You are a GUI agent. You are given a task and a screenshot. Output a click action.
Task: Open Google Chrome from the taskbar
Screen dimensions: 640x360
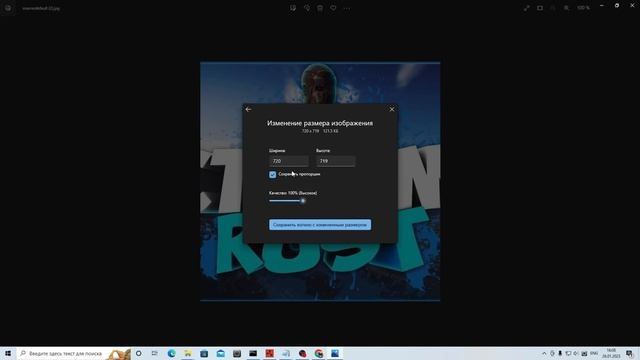click(319, 353)
